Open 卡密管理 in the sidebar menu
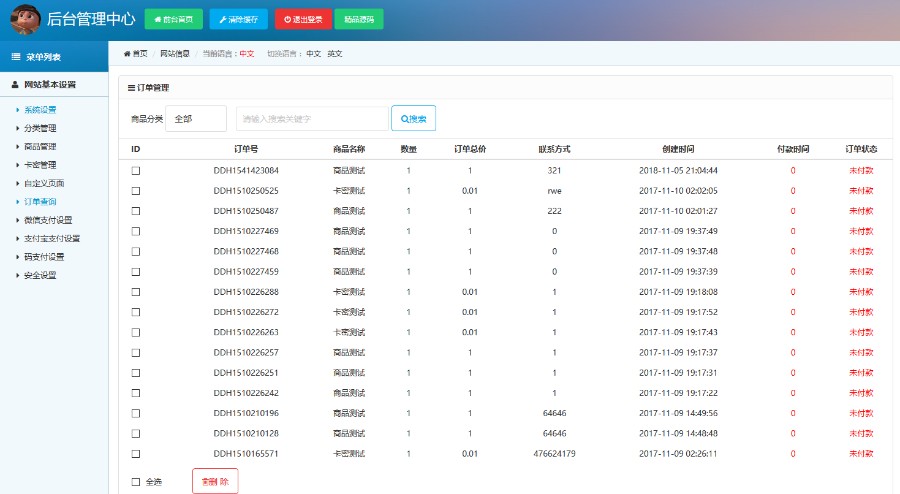900x494 pixels. click(40, 165)
